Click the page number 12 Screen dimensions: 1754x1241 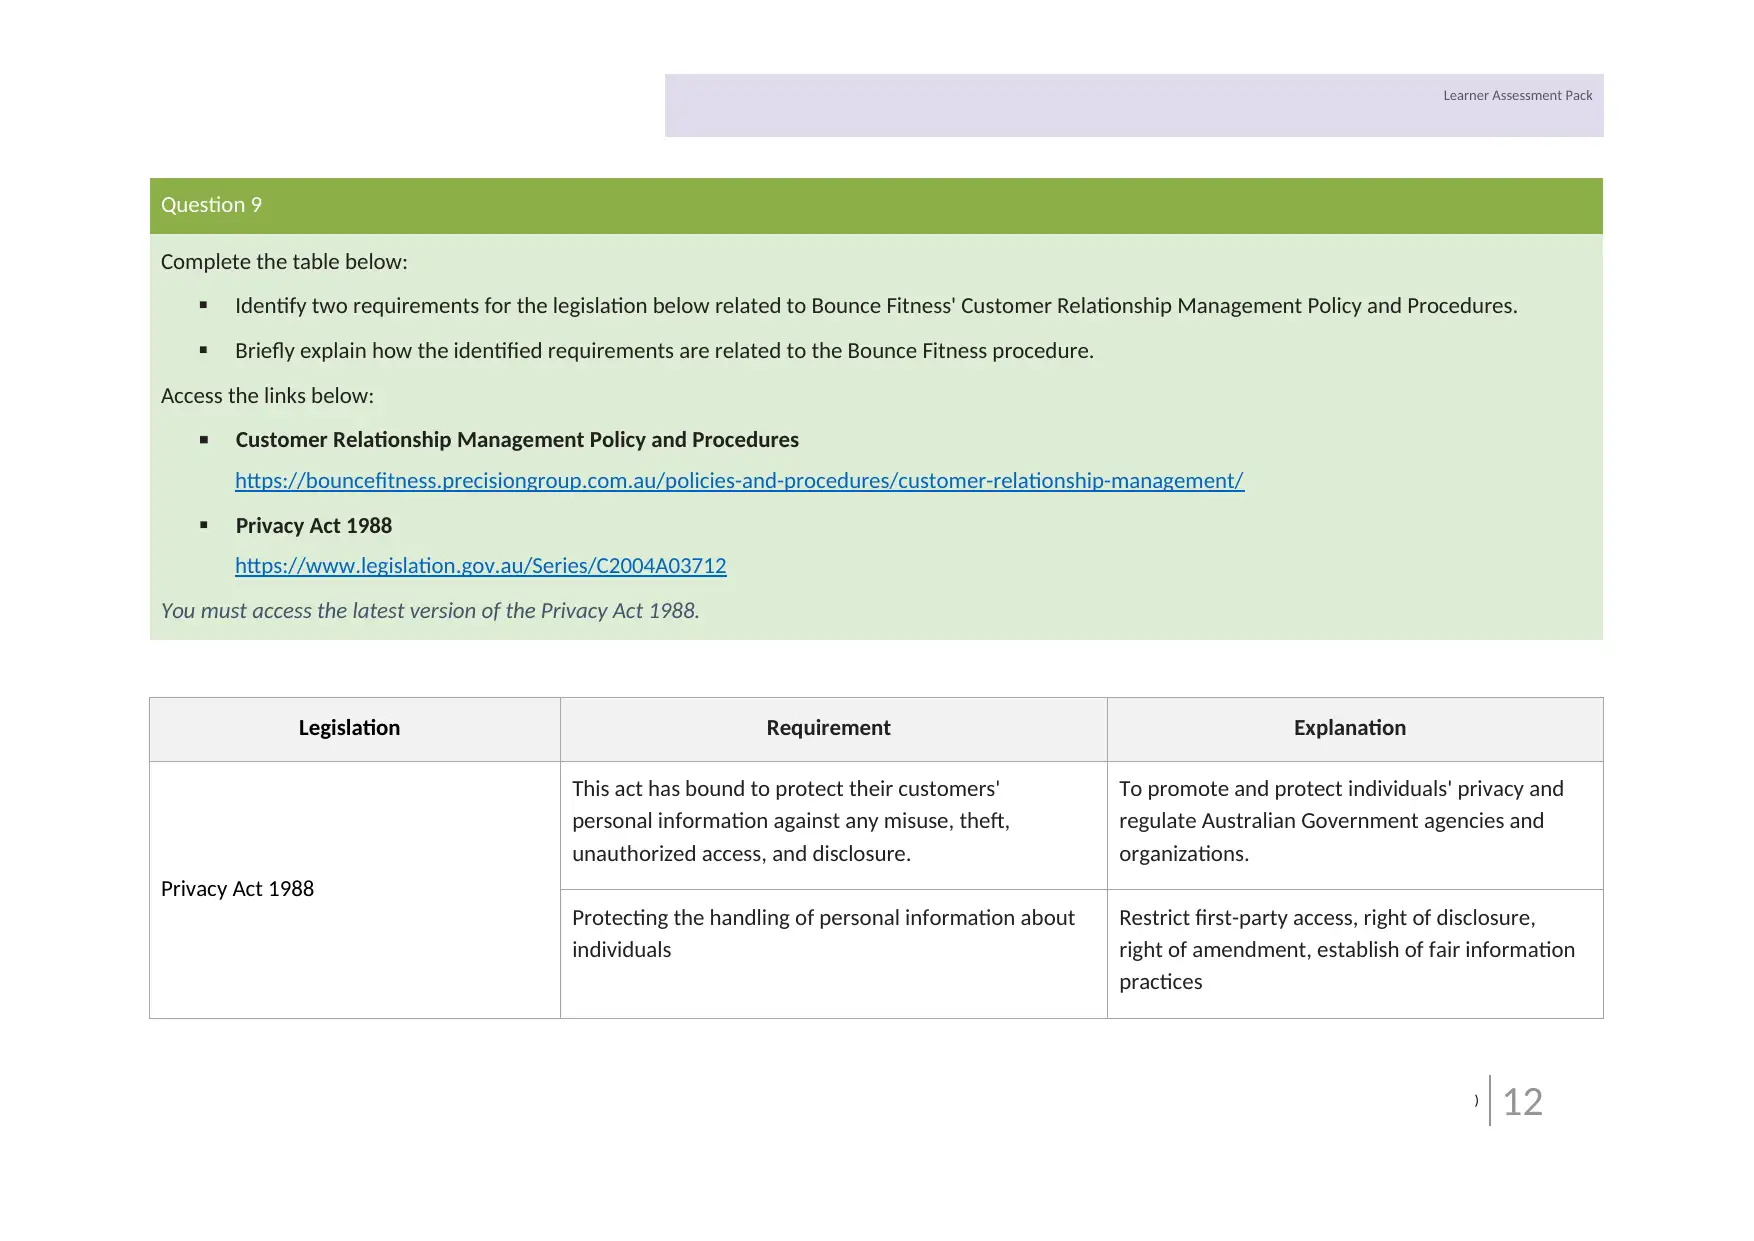(1523, 1102)
